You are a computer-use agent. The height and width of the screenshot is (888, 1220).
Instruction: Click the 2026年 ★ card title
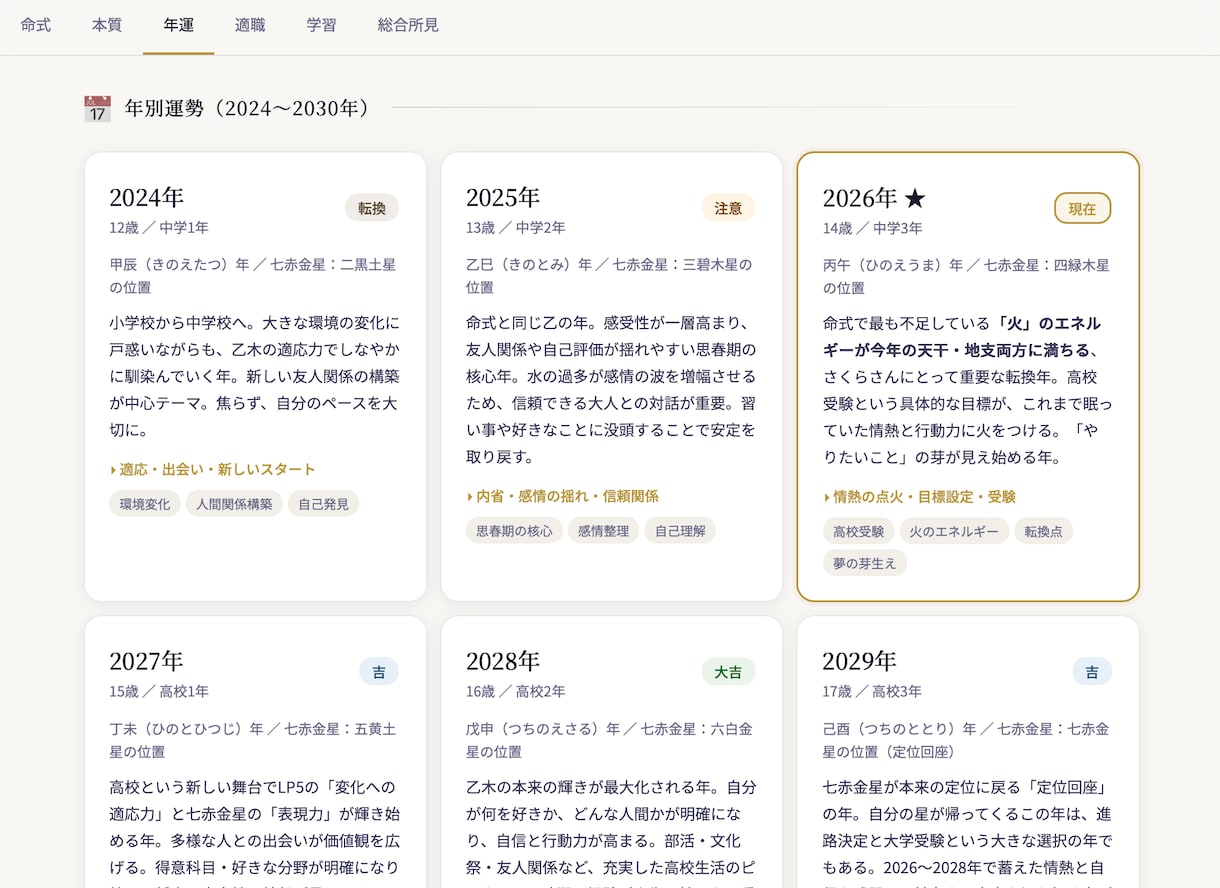point(874,198)
